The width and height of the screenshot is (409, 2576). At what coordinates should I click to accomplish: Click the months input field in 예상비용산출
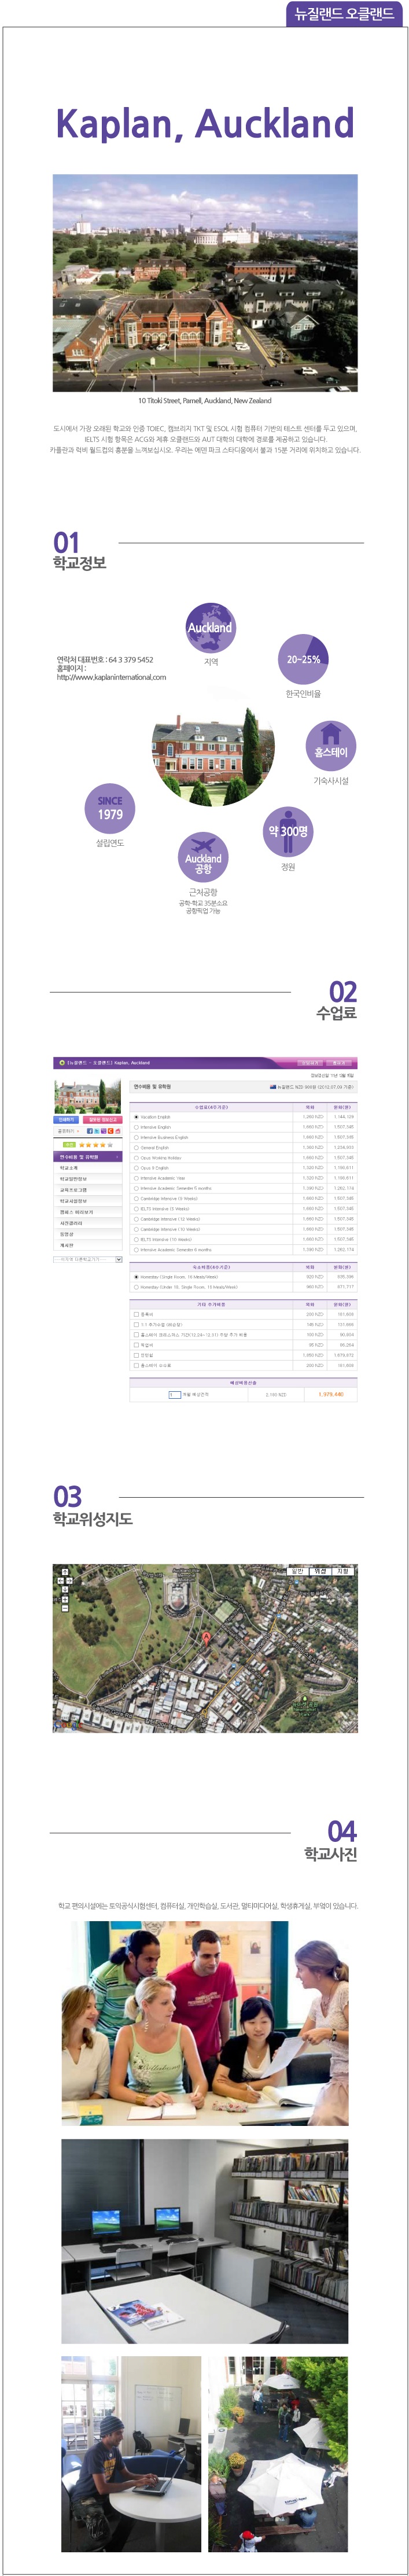point(174,1394)
